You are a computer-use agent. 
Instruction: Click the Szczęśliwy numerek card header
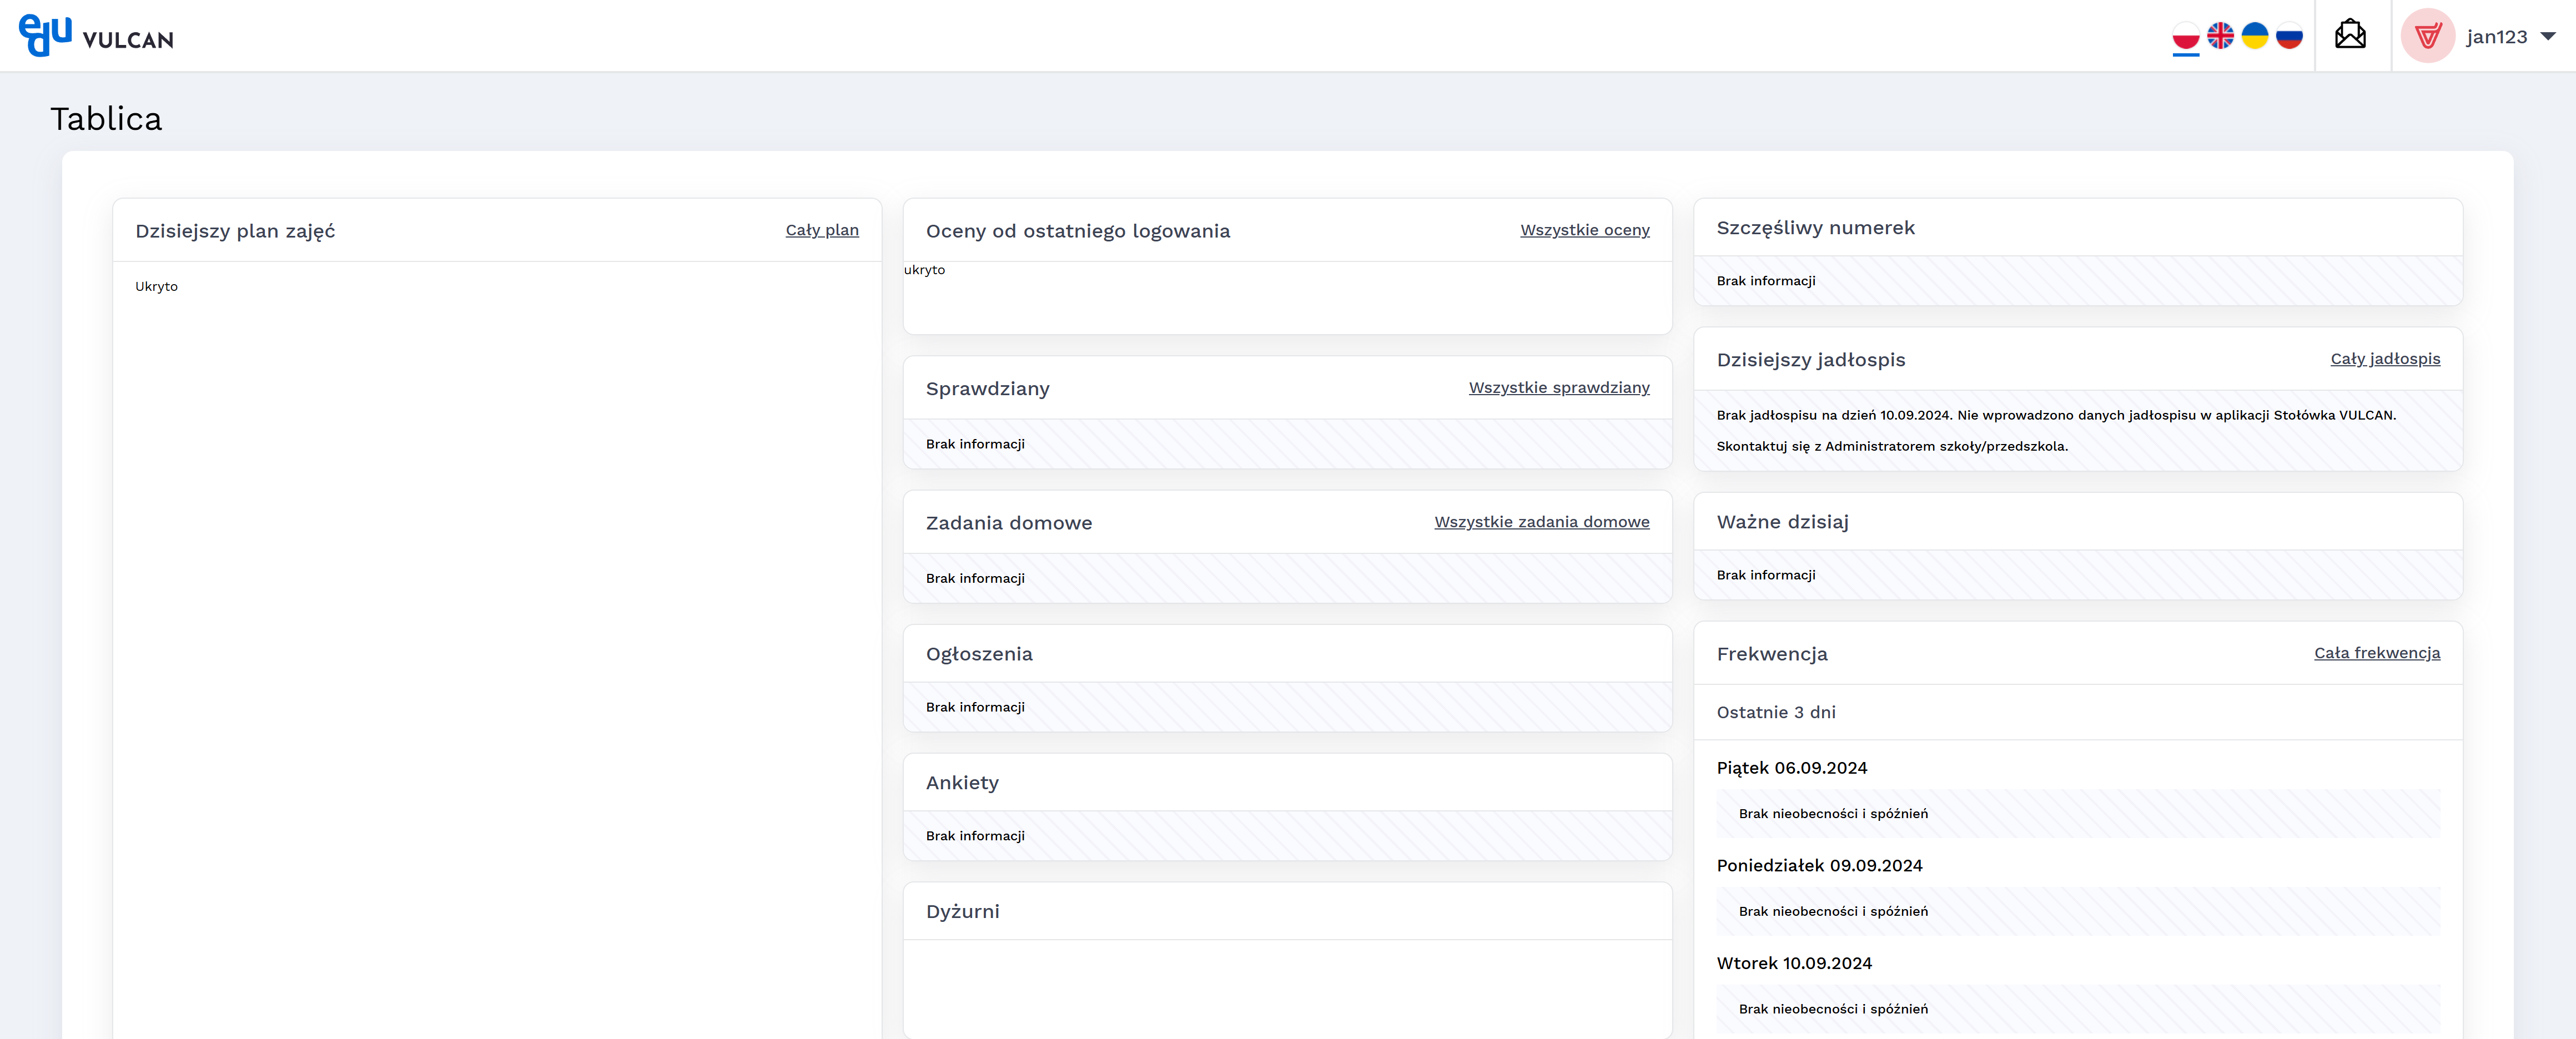tap(1815, 228)
